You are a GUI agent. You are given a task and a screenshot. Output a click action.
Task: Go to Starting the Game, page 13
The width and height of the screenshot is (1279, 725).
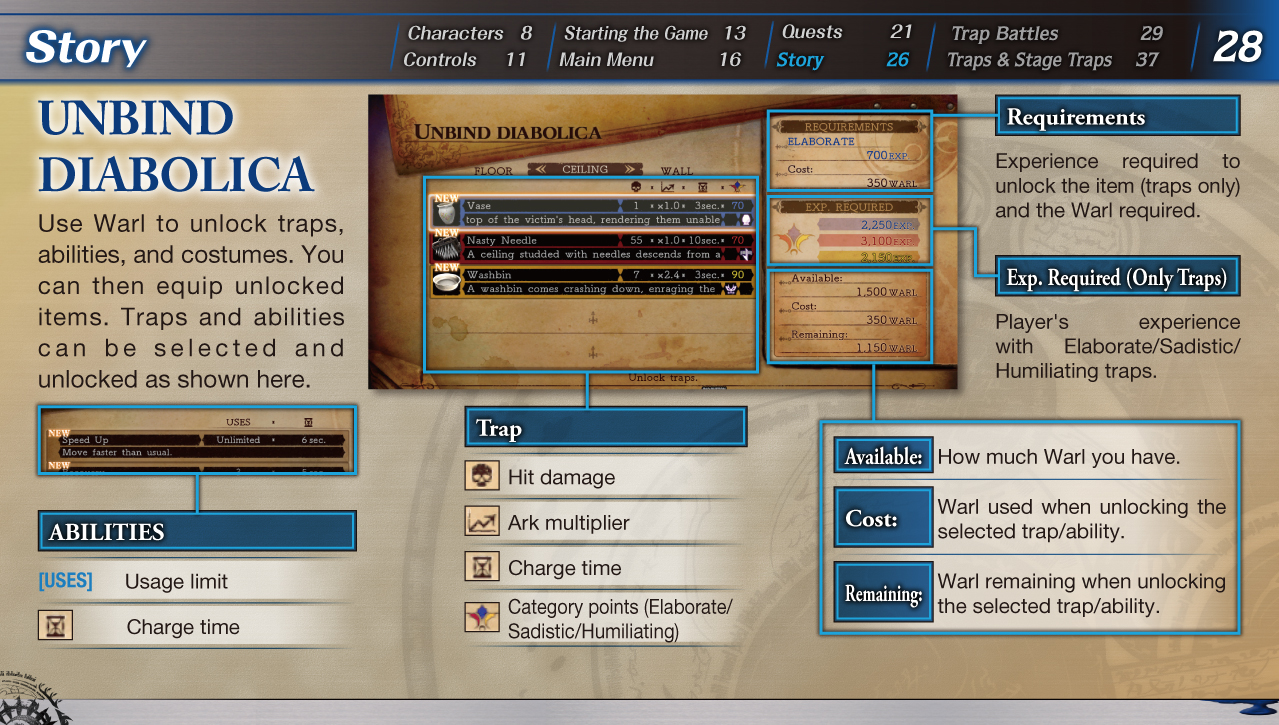(655, 33)
